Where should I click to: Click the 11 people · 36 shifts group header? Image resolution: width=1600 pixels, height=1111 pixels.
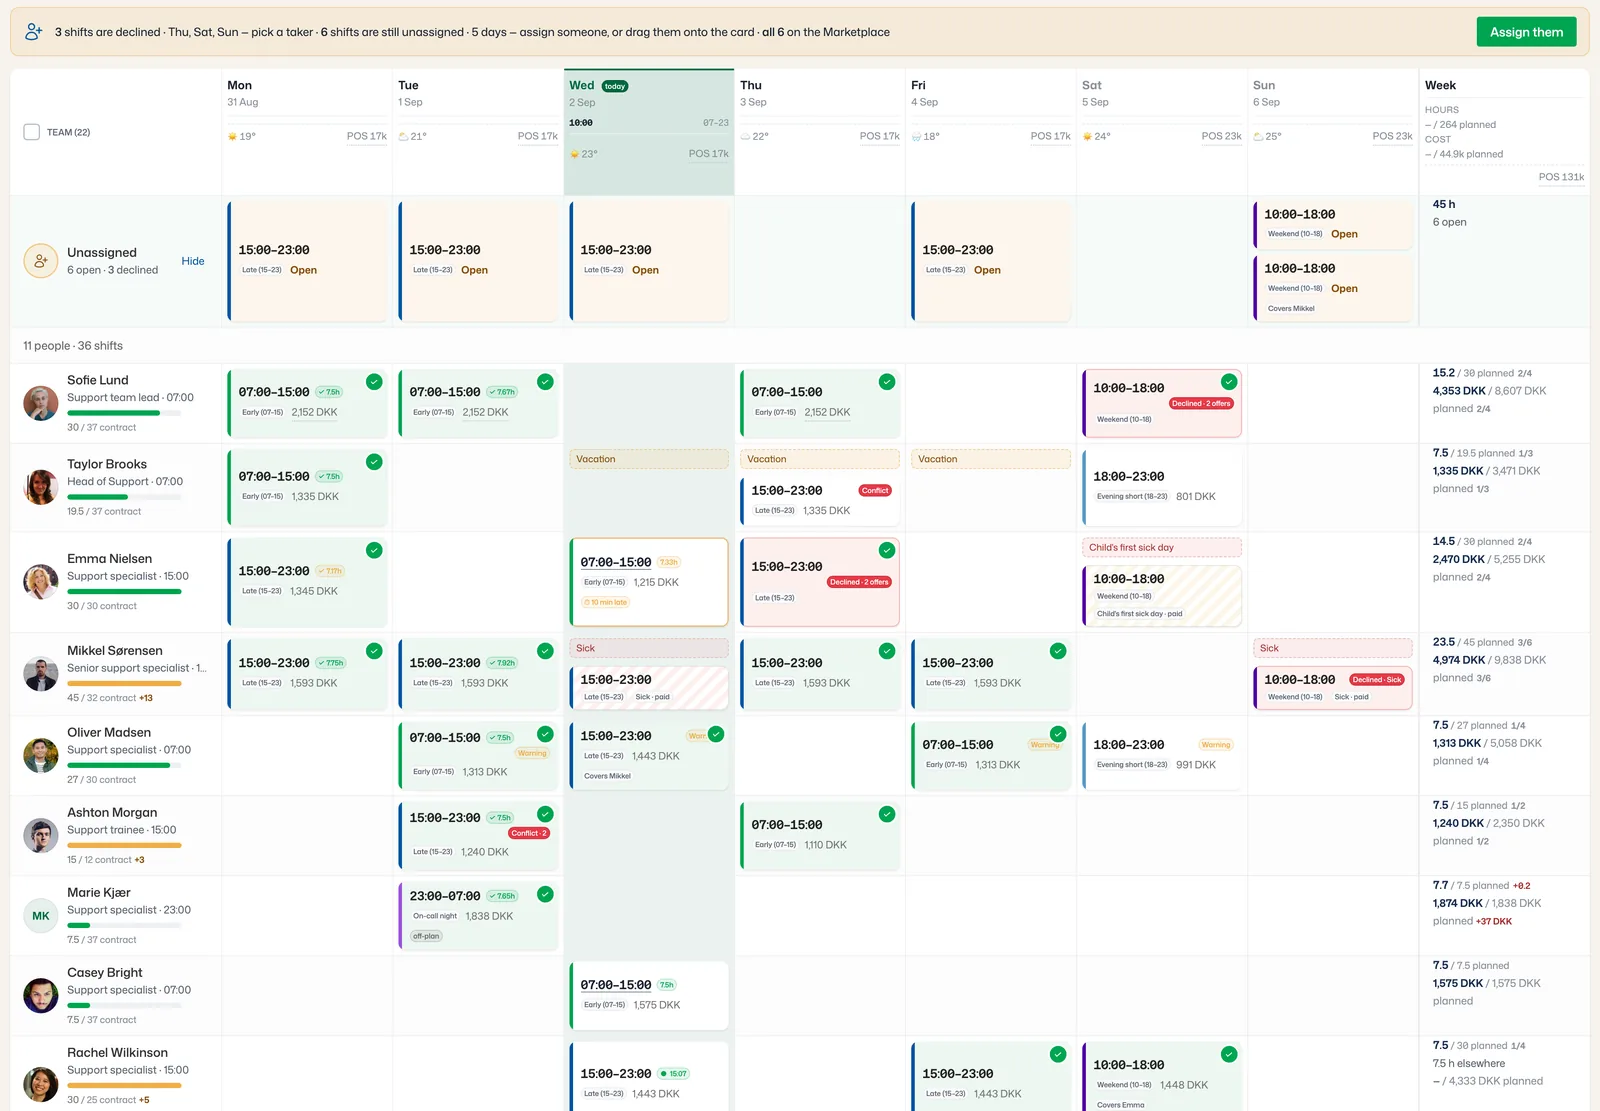73,346
